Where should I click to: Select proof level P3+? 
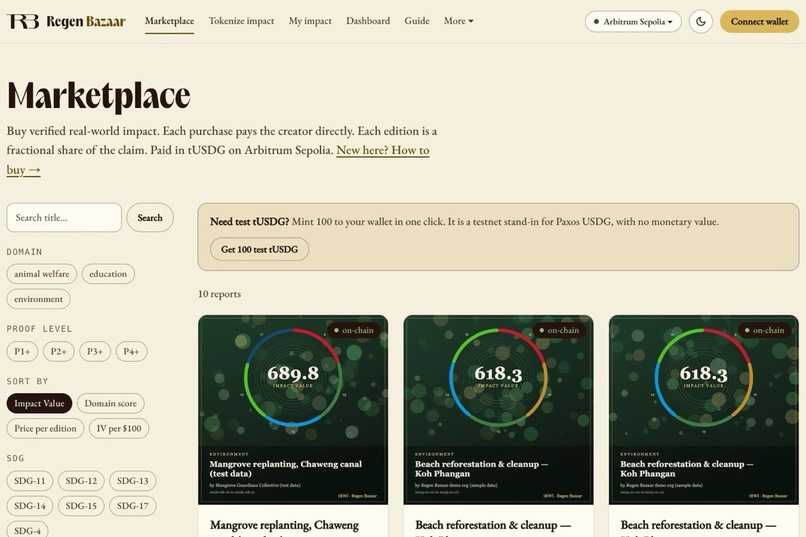(x=95, y=351)
